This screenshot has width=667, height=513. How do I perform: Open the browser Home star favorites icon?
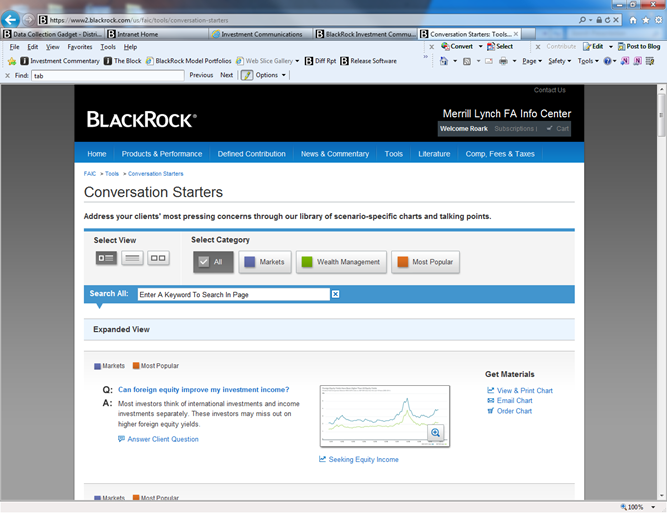pyautogui.click(x=646, y=20)
